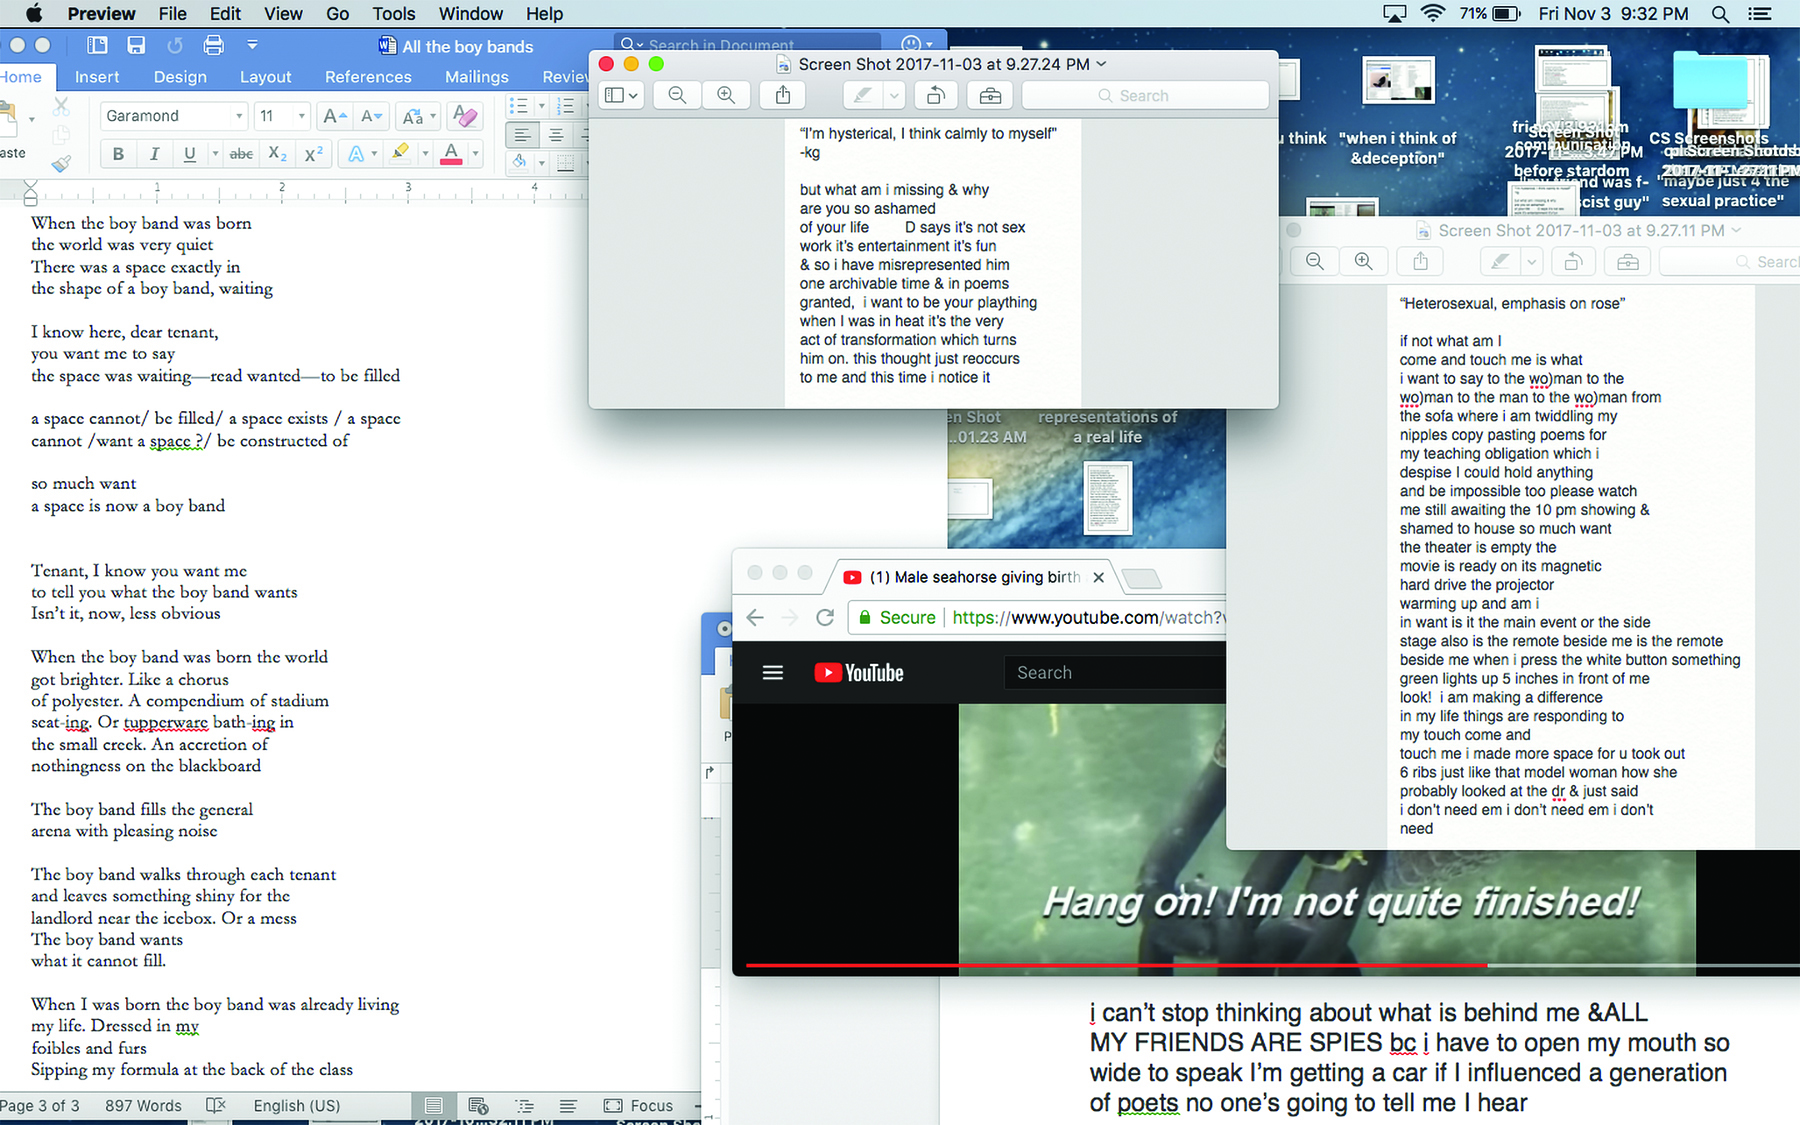Open the Tools menu in the menu bar

(x=394, y=14)
